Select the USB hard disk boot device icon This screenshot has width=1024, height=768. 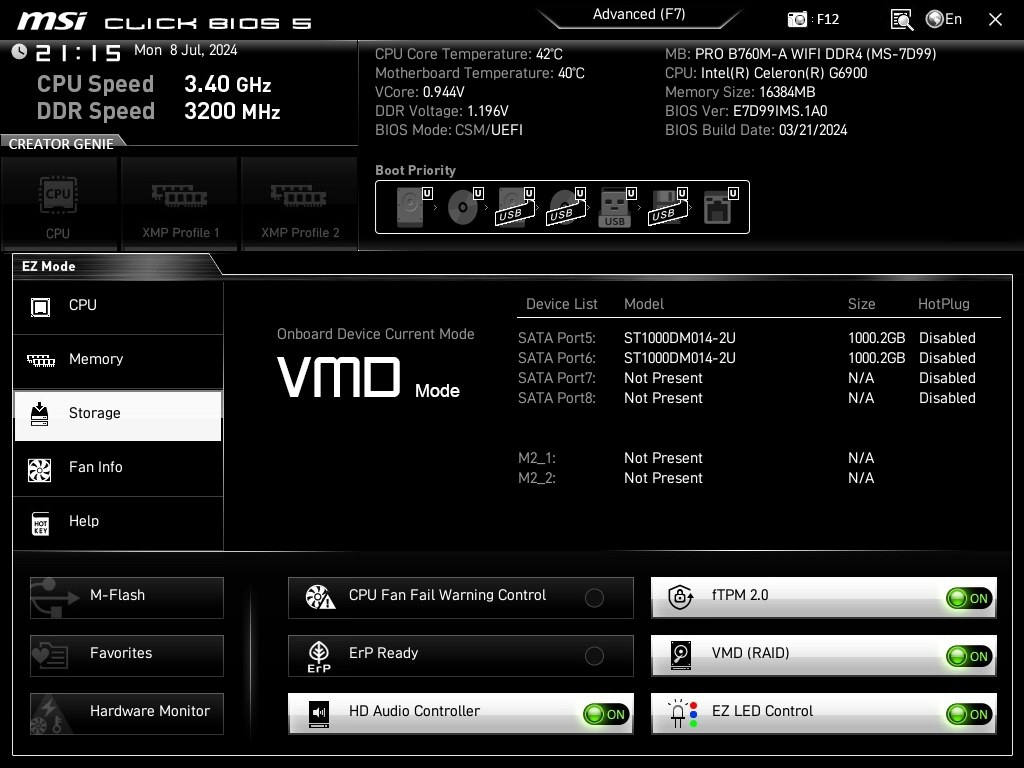click(516, 207)
